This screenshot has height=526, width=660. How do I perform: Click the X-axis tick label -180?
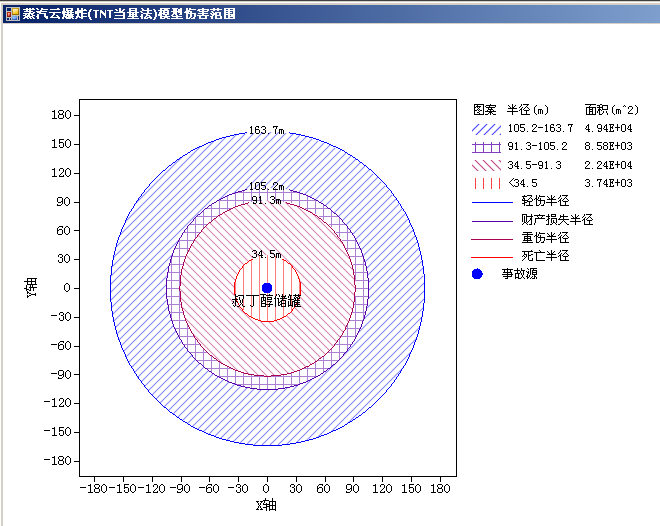(x=94, y=489)
